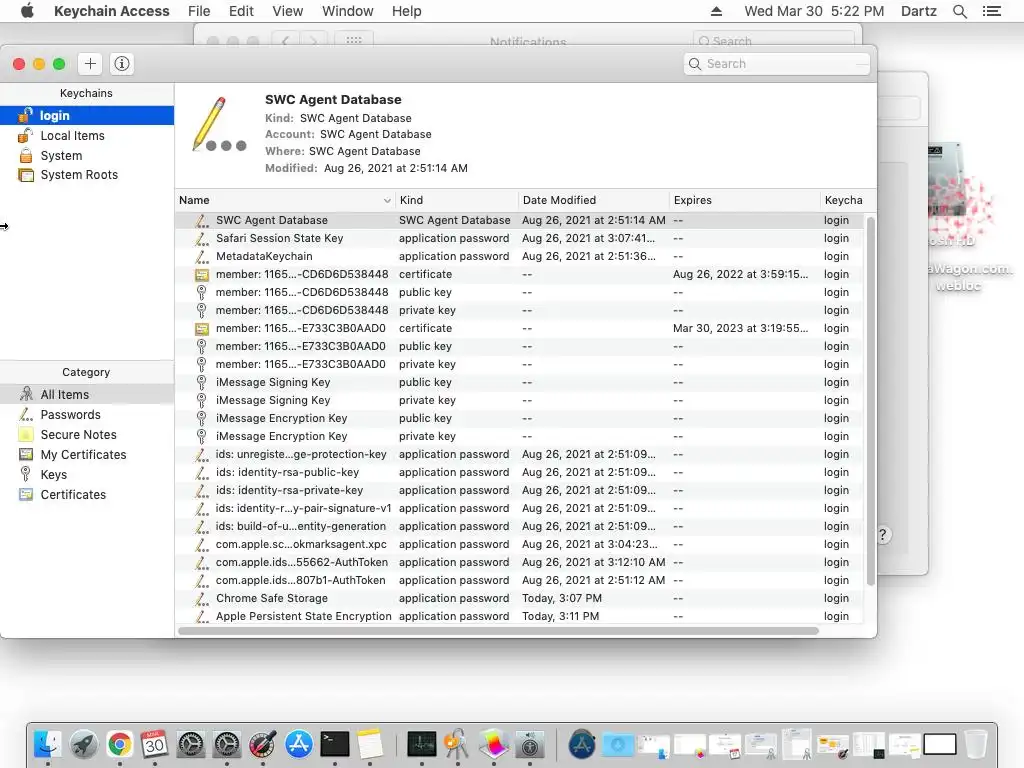Select the Apple Persistent State Encryption row
This screenshot has width=1024, height=768.
pos(519,616)
